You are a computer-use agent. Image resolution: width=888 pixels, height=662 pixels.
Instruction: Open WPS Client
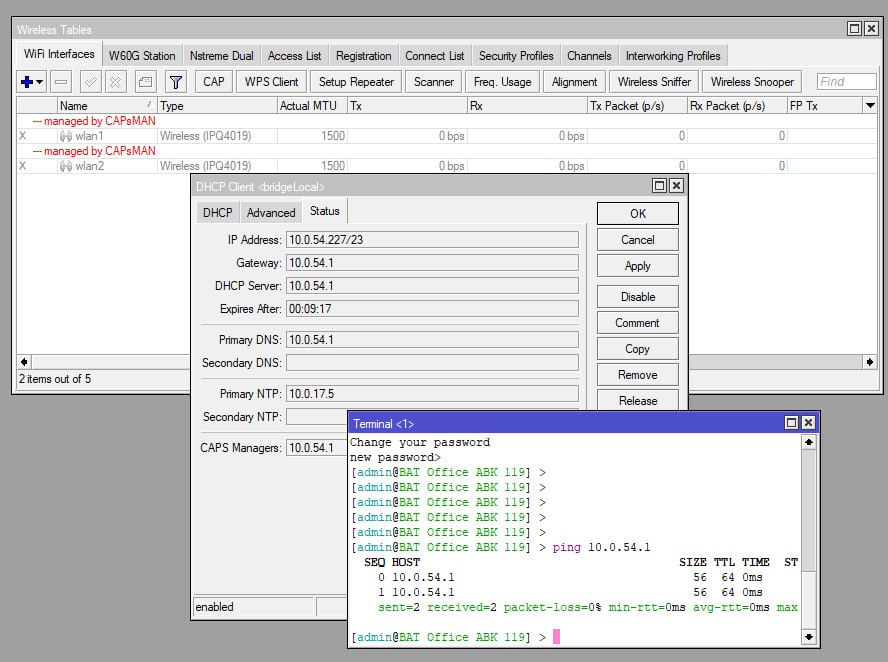pos(271,82)
